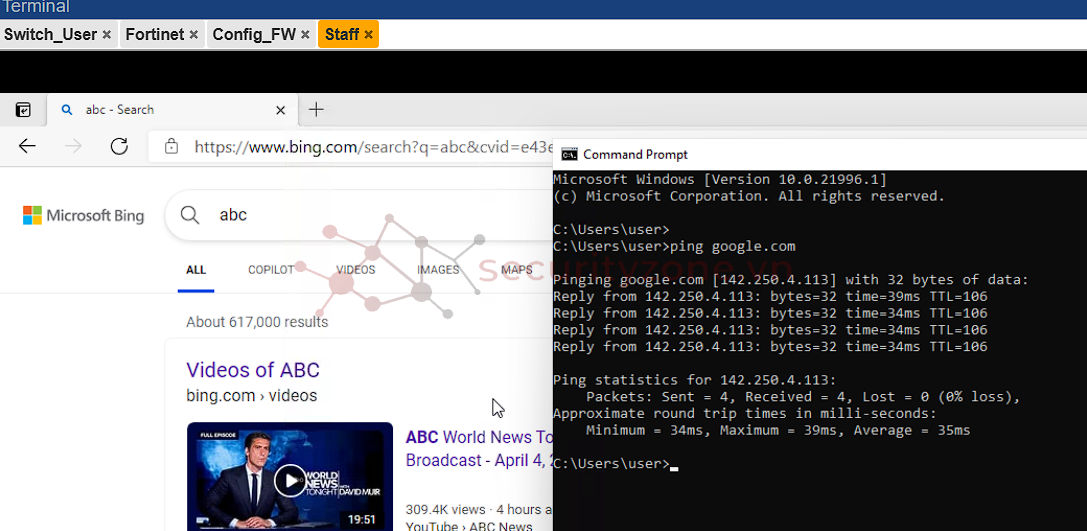Click the first reply line with time=39ms
1087x531 pixels.
pyautogui.click(x=770, y=297)
